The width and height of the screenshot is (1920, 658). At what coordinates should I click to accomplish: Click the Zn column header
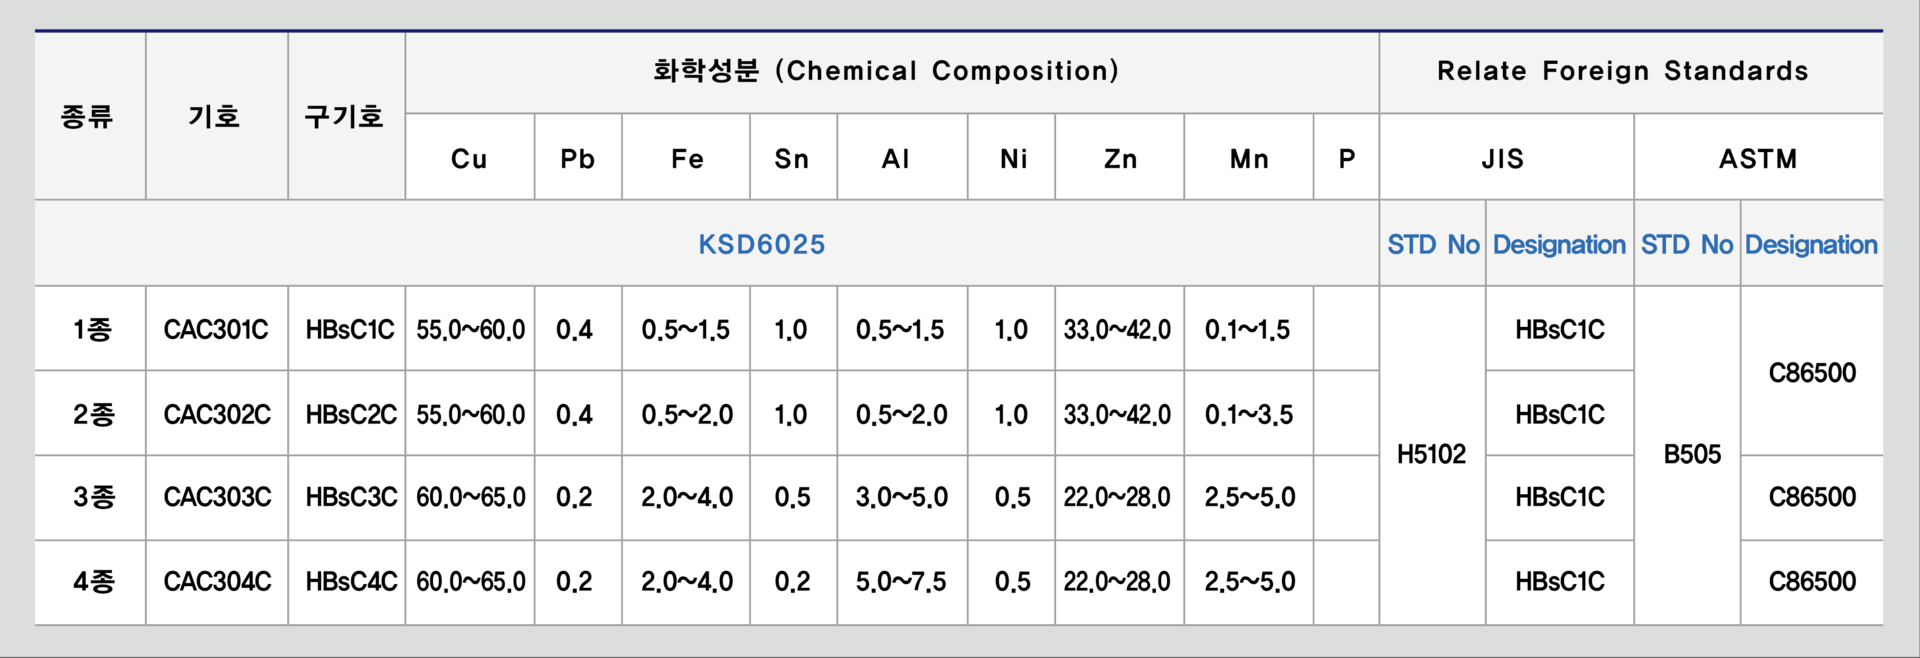pos(1120,159)
